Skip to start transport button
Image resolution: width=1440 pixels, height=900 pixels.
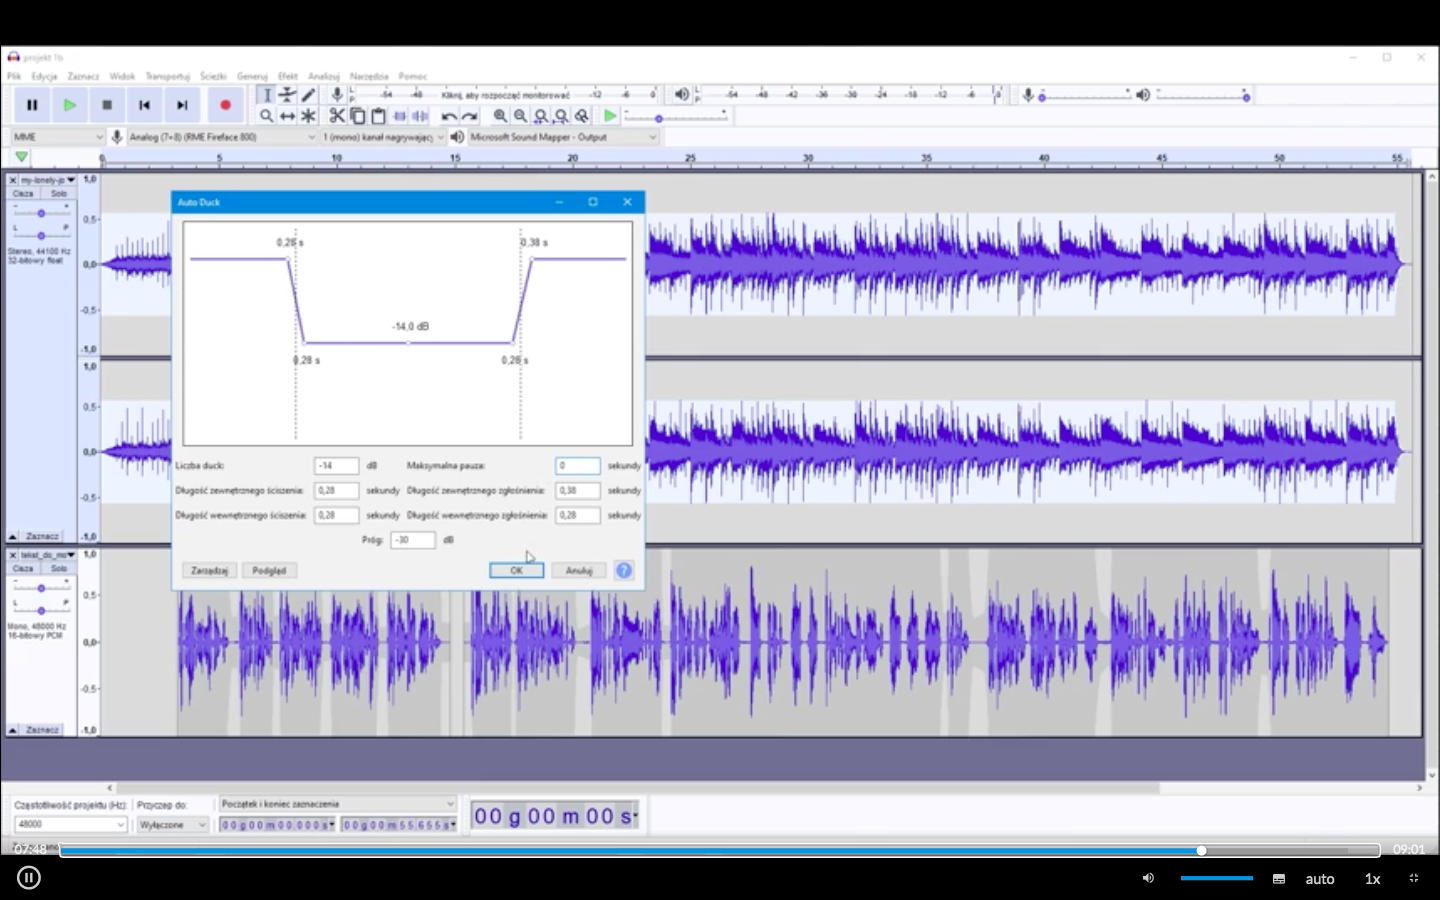coord(144,105)
